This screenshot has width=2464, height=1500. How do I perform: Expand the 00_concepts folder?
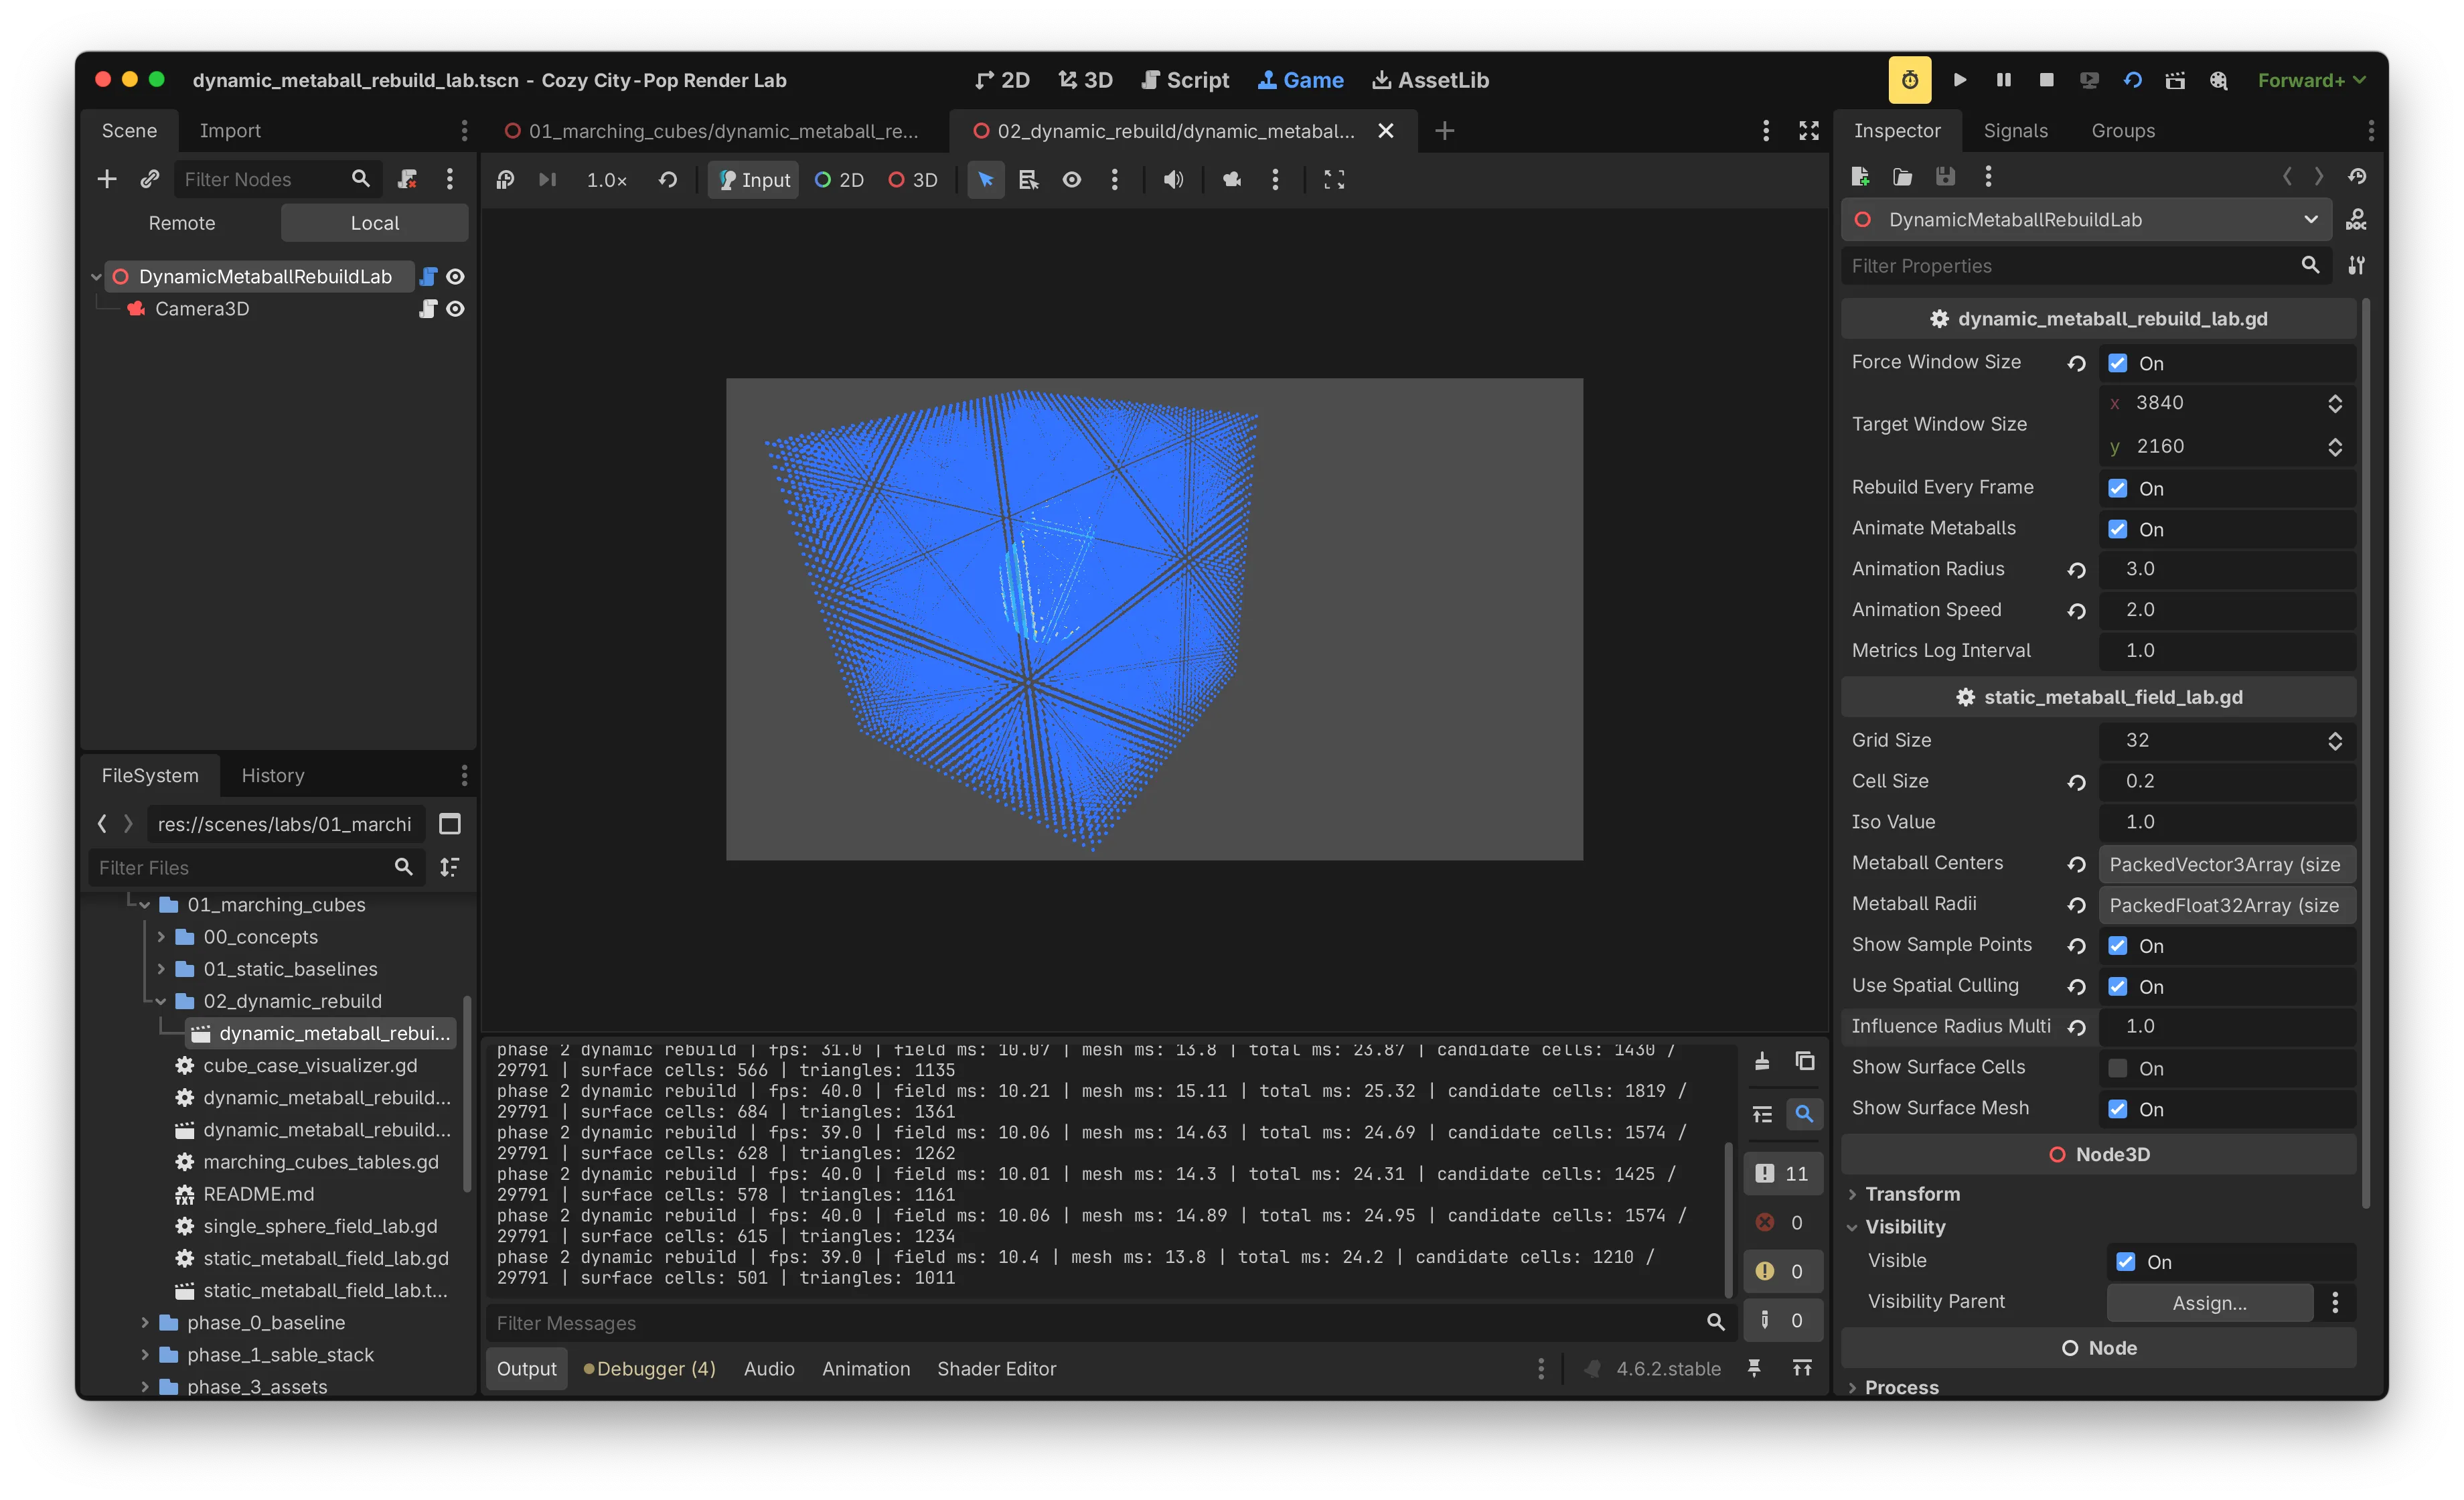point(160,937)
